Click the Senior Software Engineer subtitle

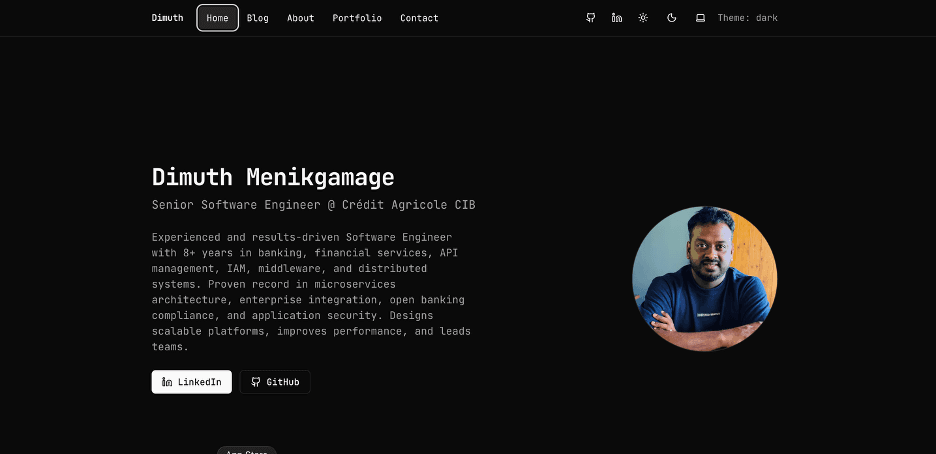(x=313, y=205)
